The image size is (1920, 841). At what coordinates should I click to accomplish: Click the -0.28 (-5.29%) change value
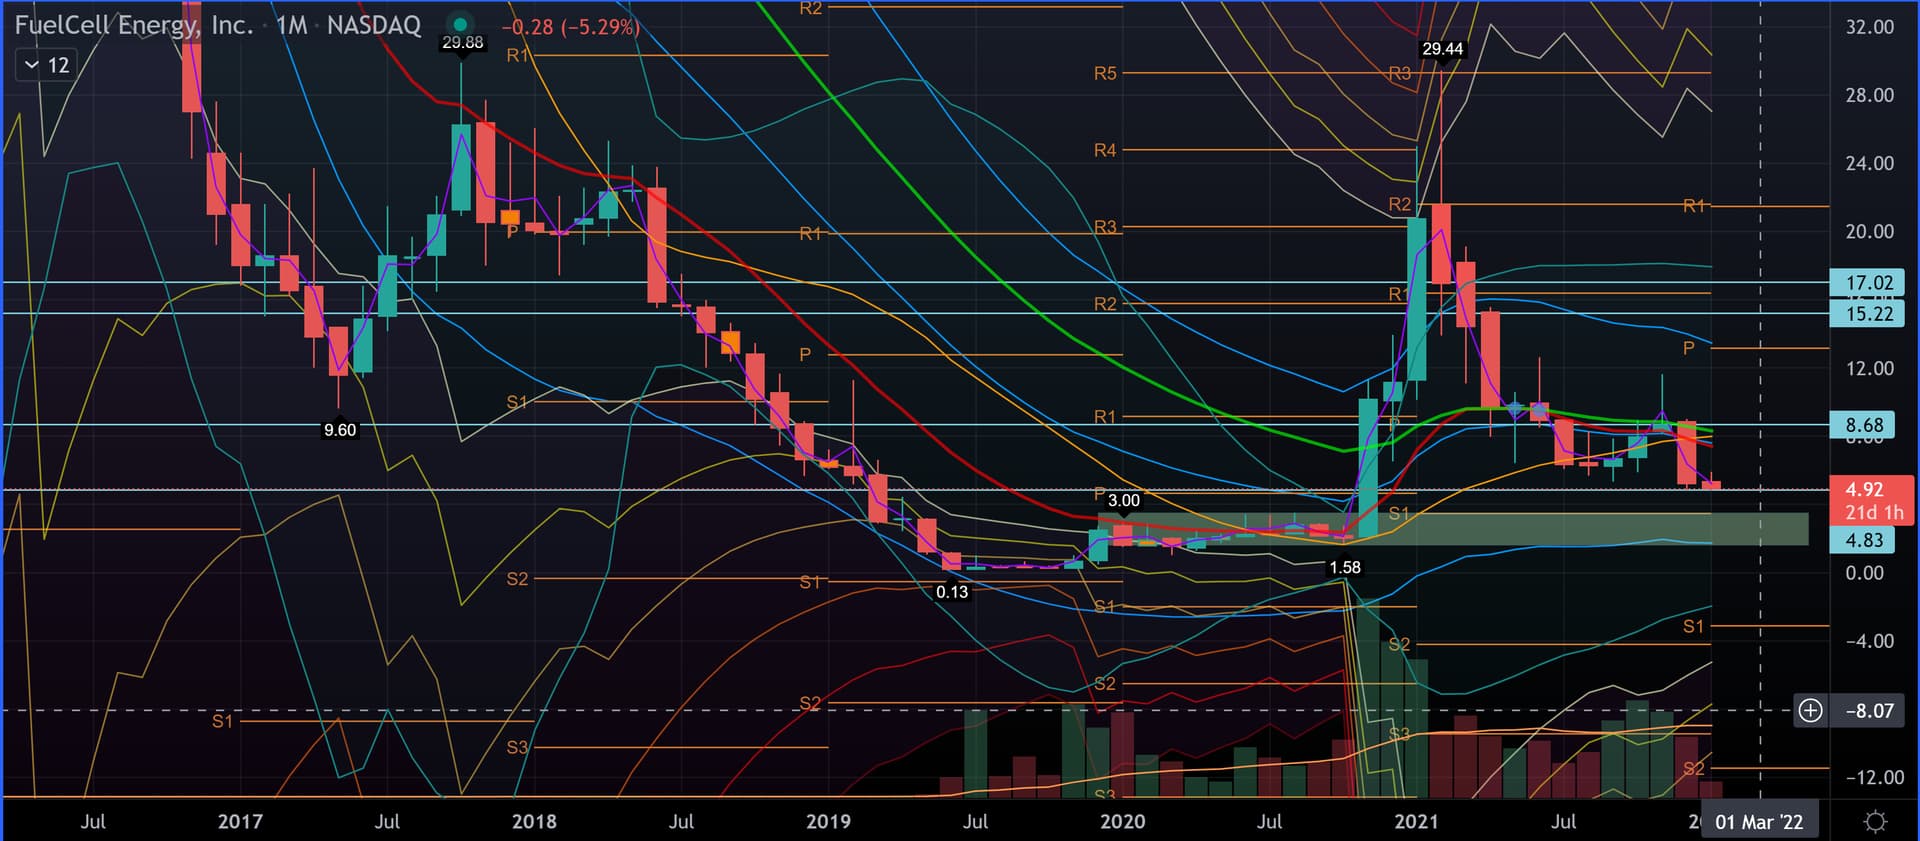[x=570, y=27]
